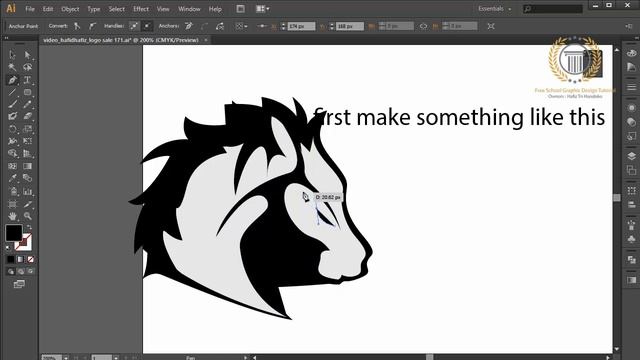The image size is (640, 360).
Task: Select the Pen tool in the tools panel
Action: coord(12,80)
